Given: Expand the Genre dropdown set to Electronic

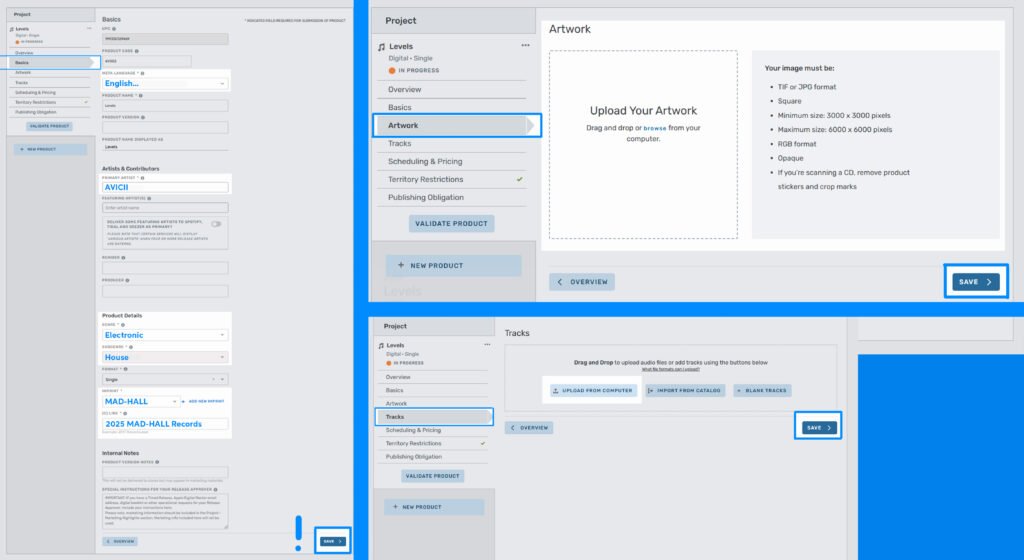Looking at the screenshot, I should pos(166,335).
